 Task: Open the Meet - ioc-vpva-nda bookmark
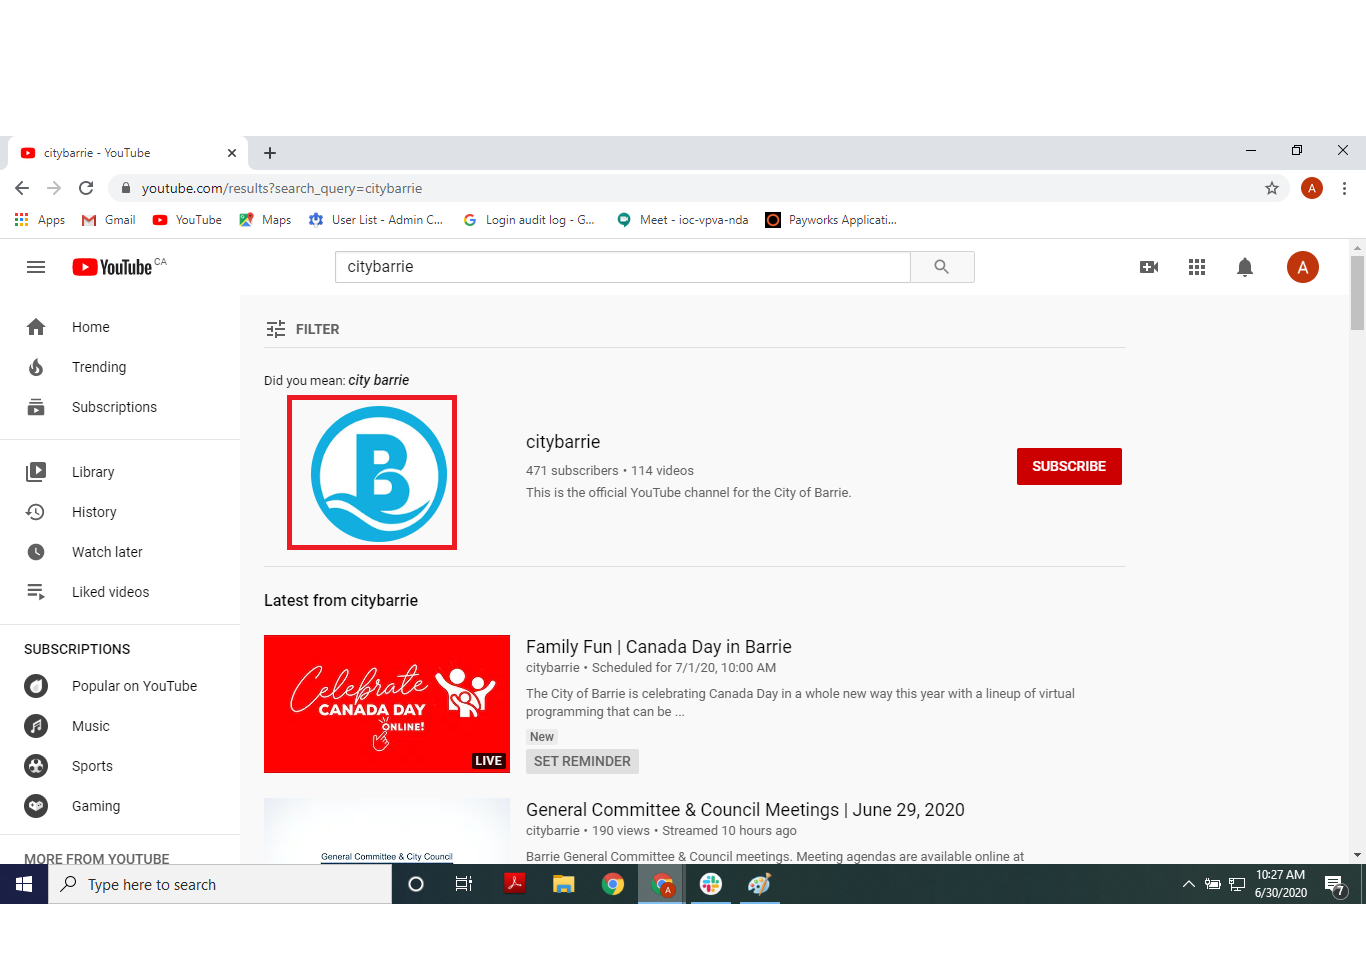(683, 220)
